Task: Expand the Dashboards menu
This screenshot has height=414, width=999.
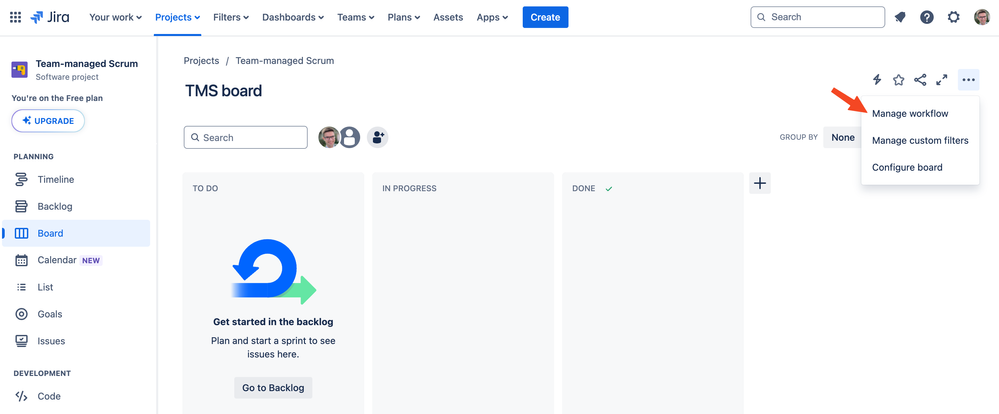Action: [293, 17]
